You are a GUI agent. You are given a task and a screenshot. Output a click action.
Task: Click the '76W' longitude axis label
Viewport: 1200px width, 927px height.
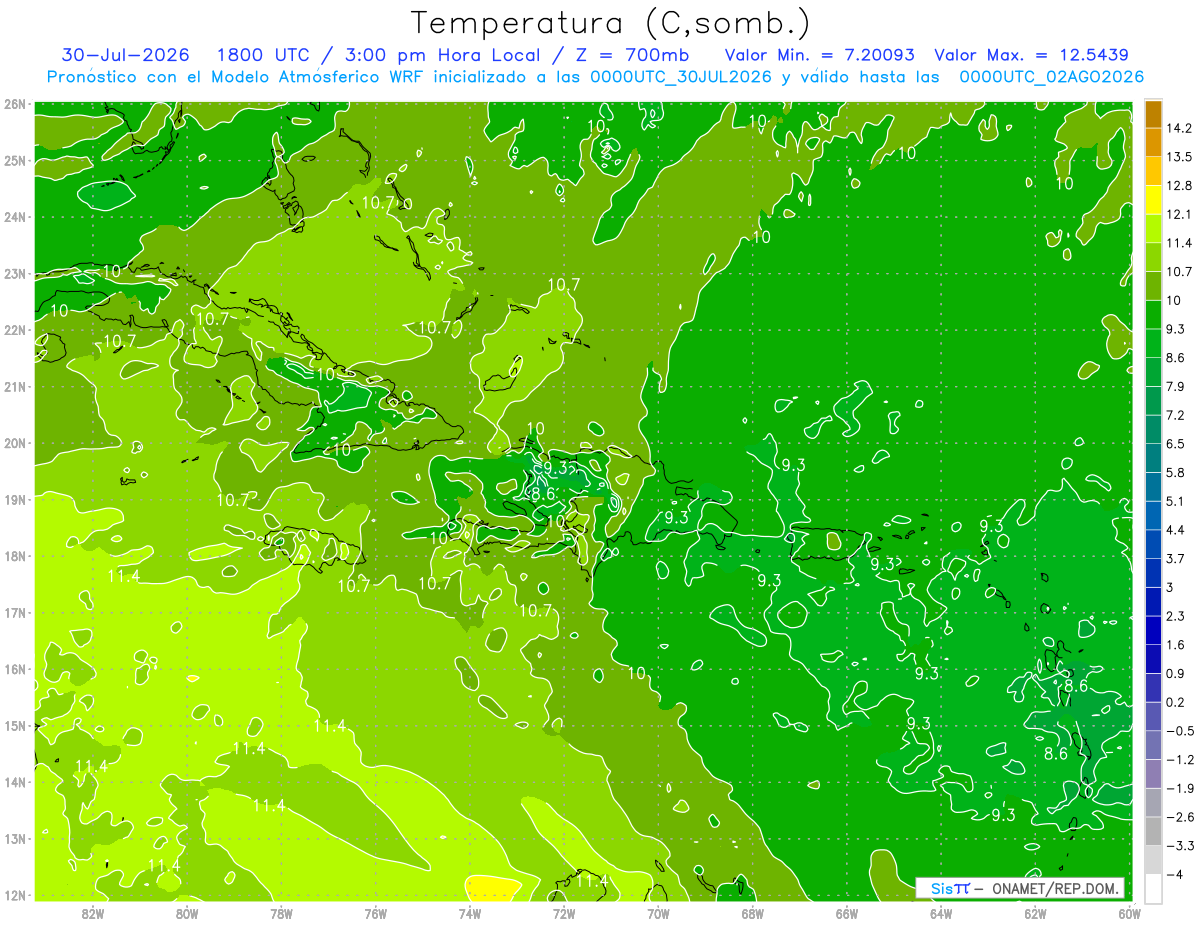(375, 914)
